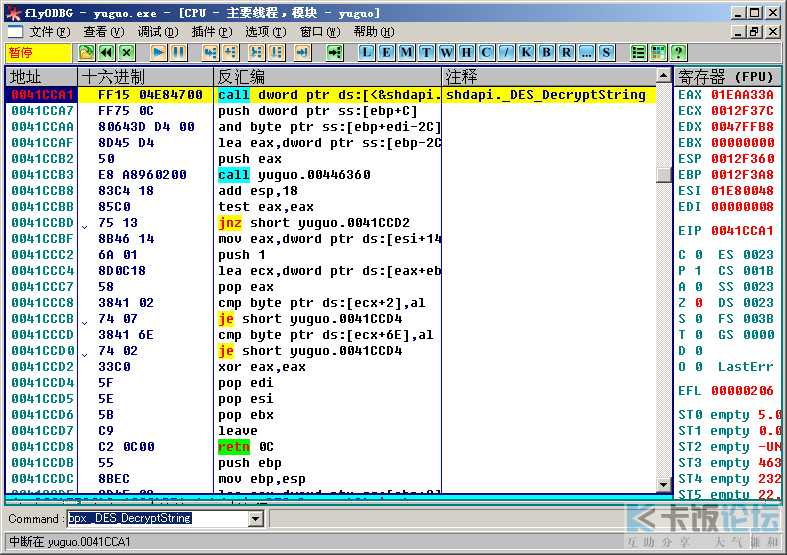Click the shdapi._DES_DecryptString comment

click(x=546, y=95)
